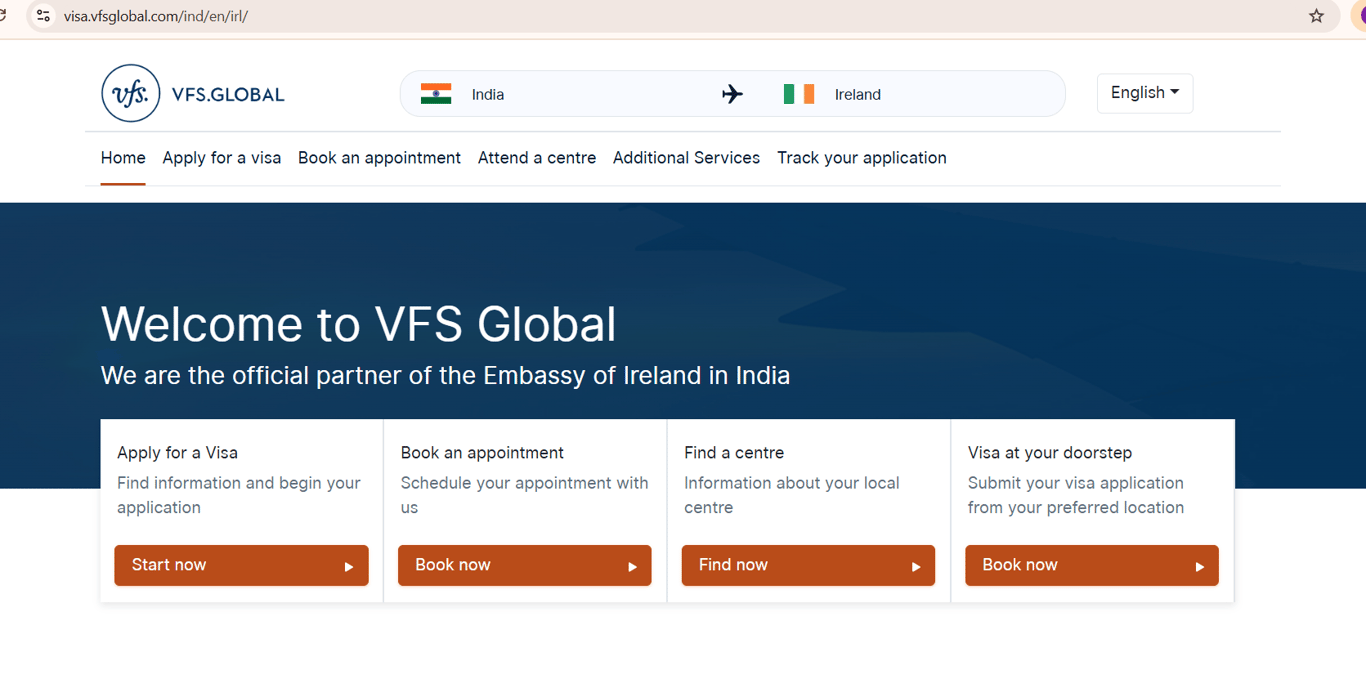This screenshot has width=1366, height=688.
Task: Click 'Find information and begin your application' text
Action: click(x=239, y=495)
